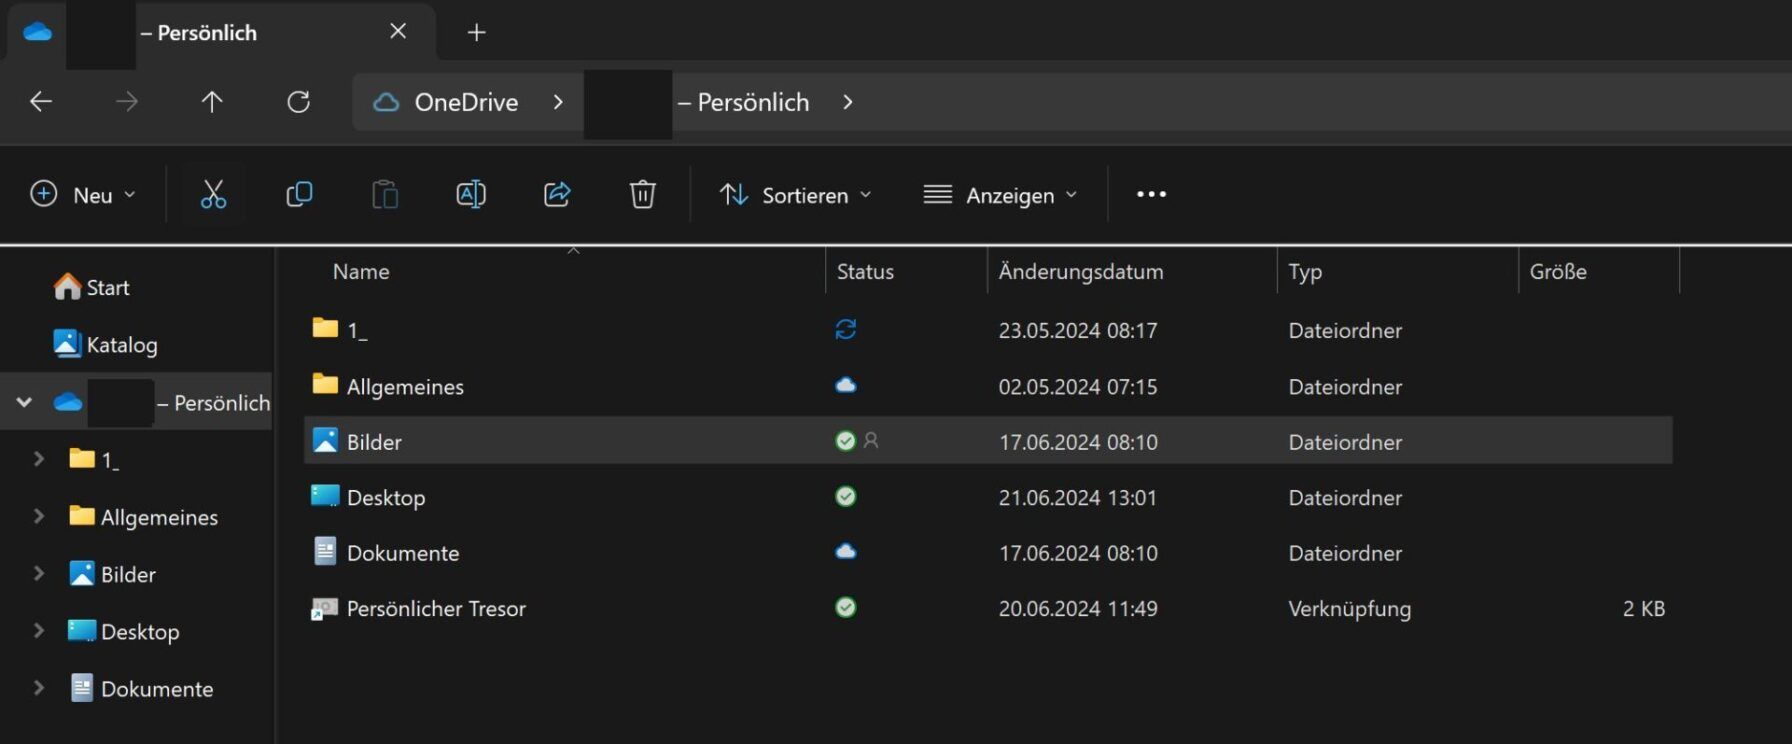Open Katalog in the navigation pane
Screen dimensions: 1792x744
pos(106,345)
